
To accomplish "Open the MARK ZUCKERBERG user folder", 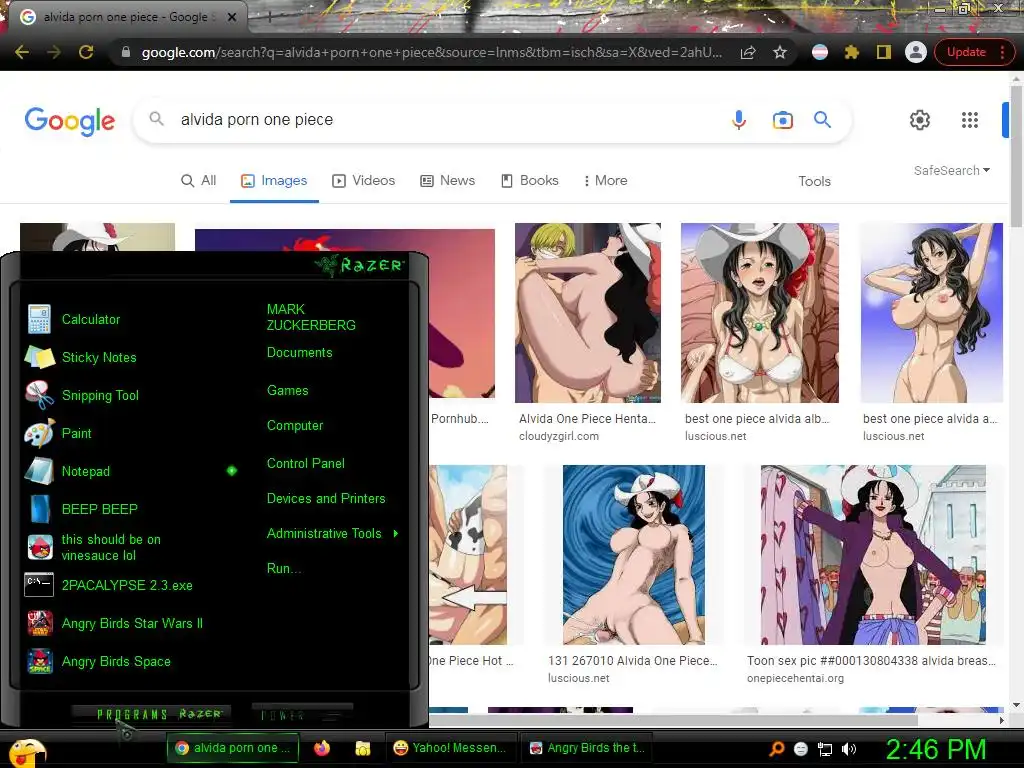I will click(311, 317).
